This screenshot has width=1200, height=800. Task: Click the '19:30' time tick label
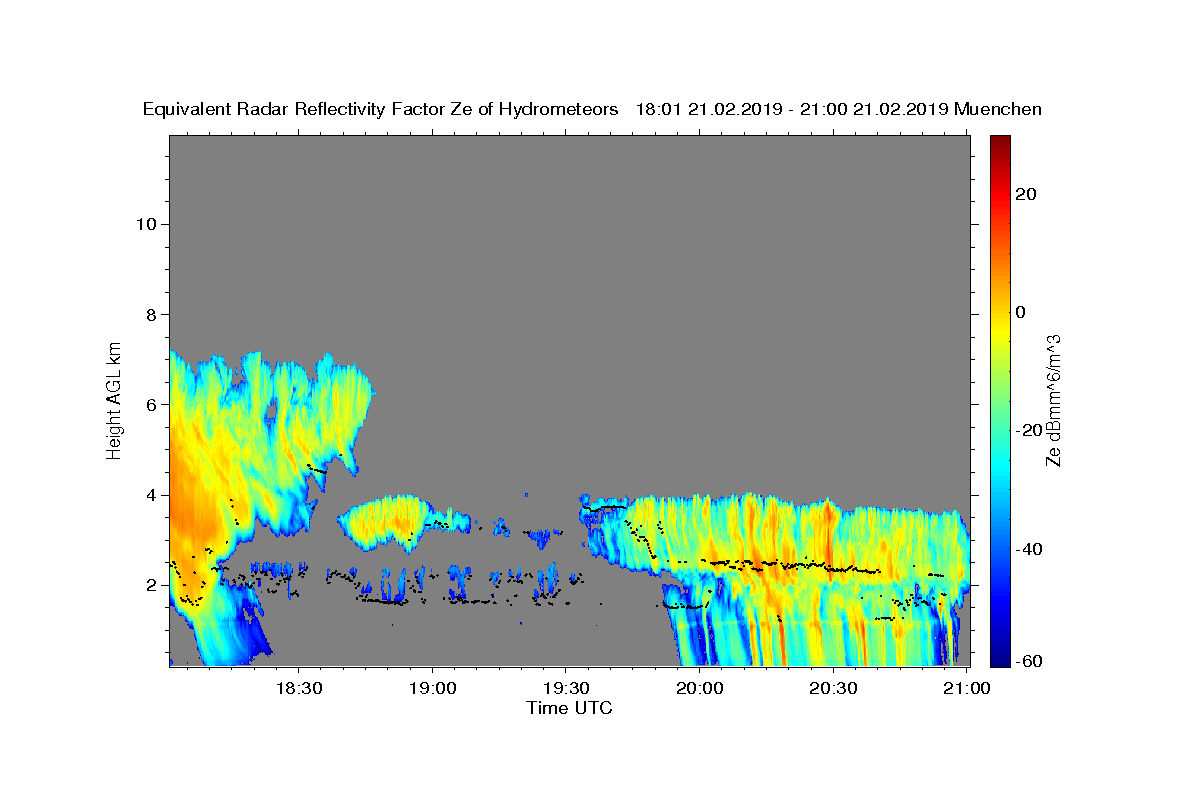pos(565,688)
